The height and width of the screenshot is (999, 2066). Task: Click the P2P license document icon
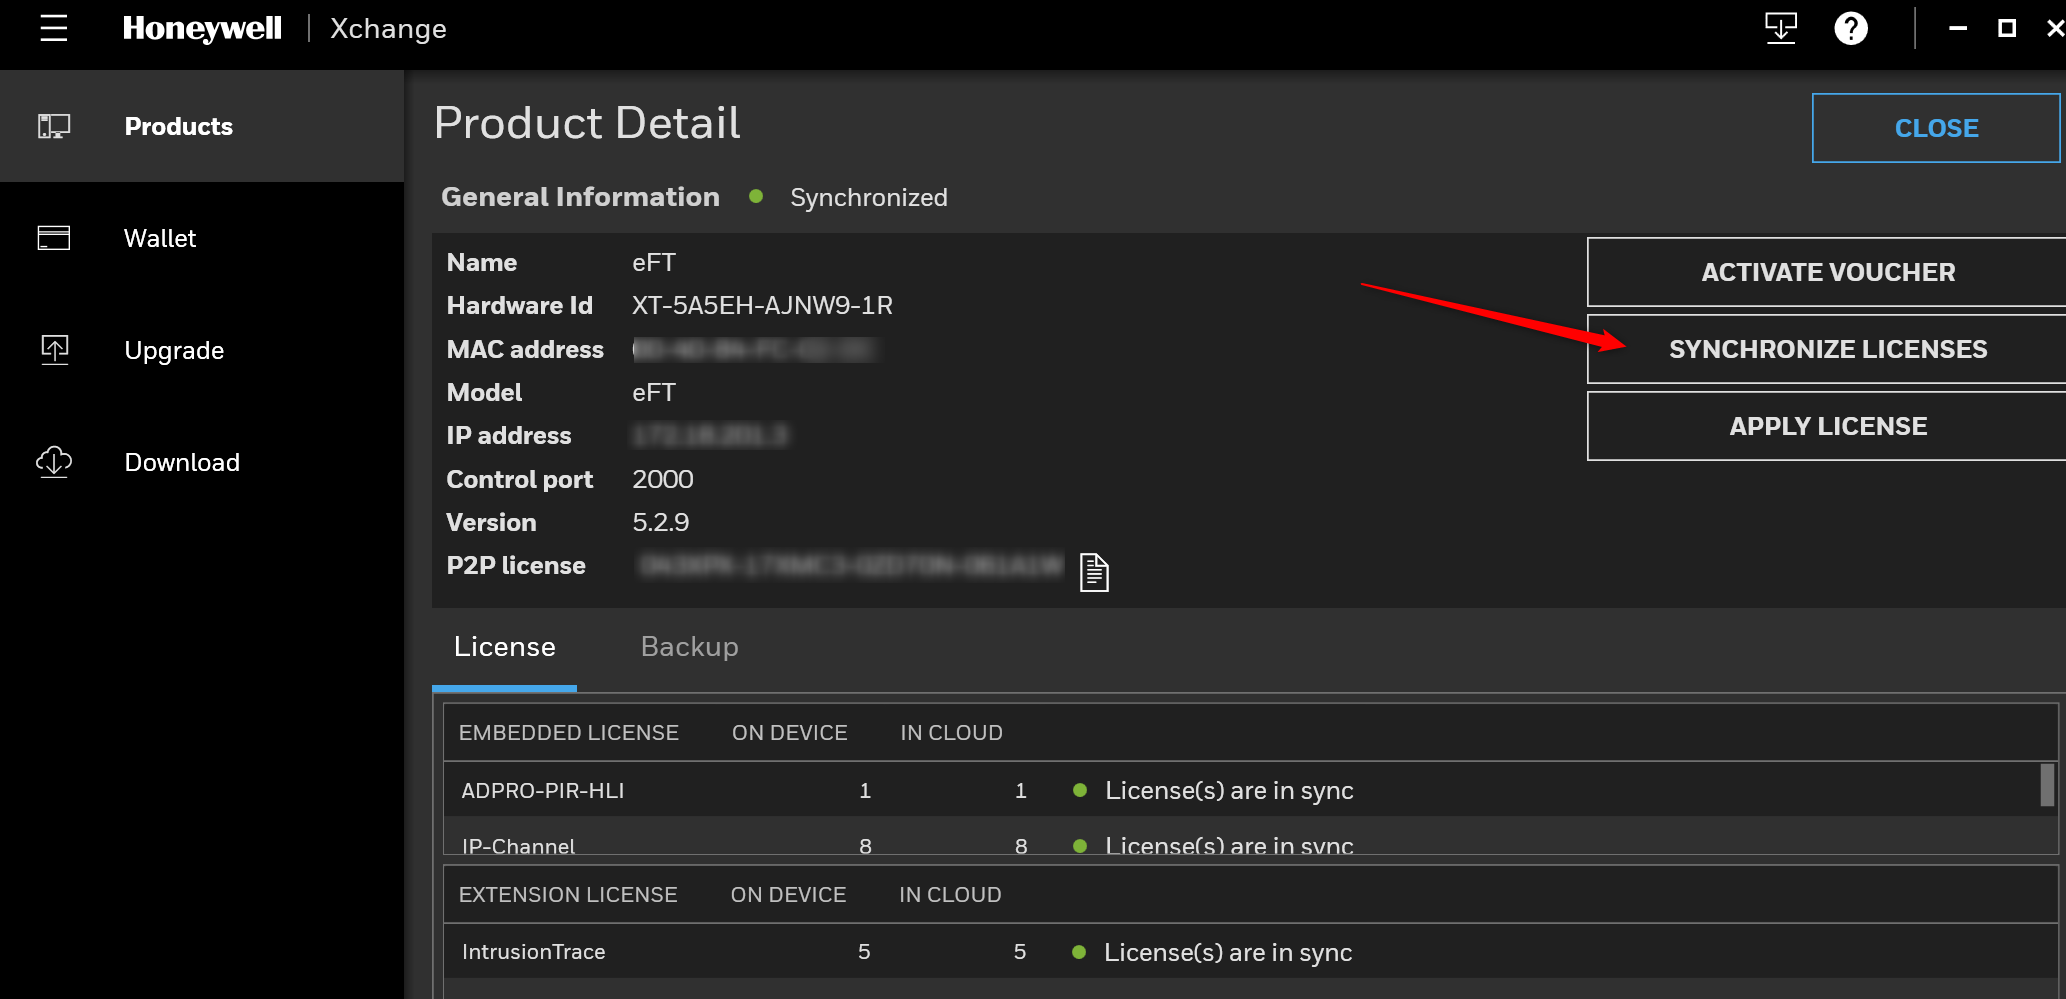pos(1094,572)
